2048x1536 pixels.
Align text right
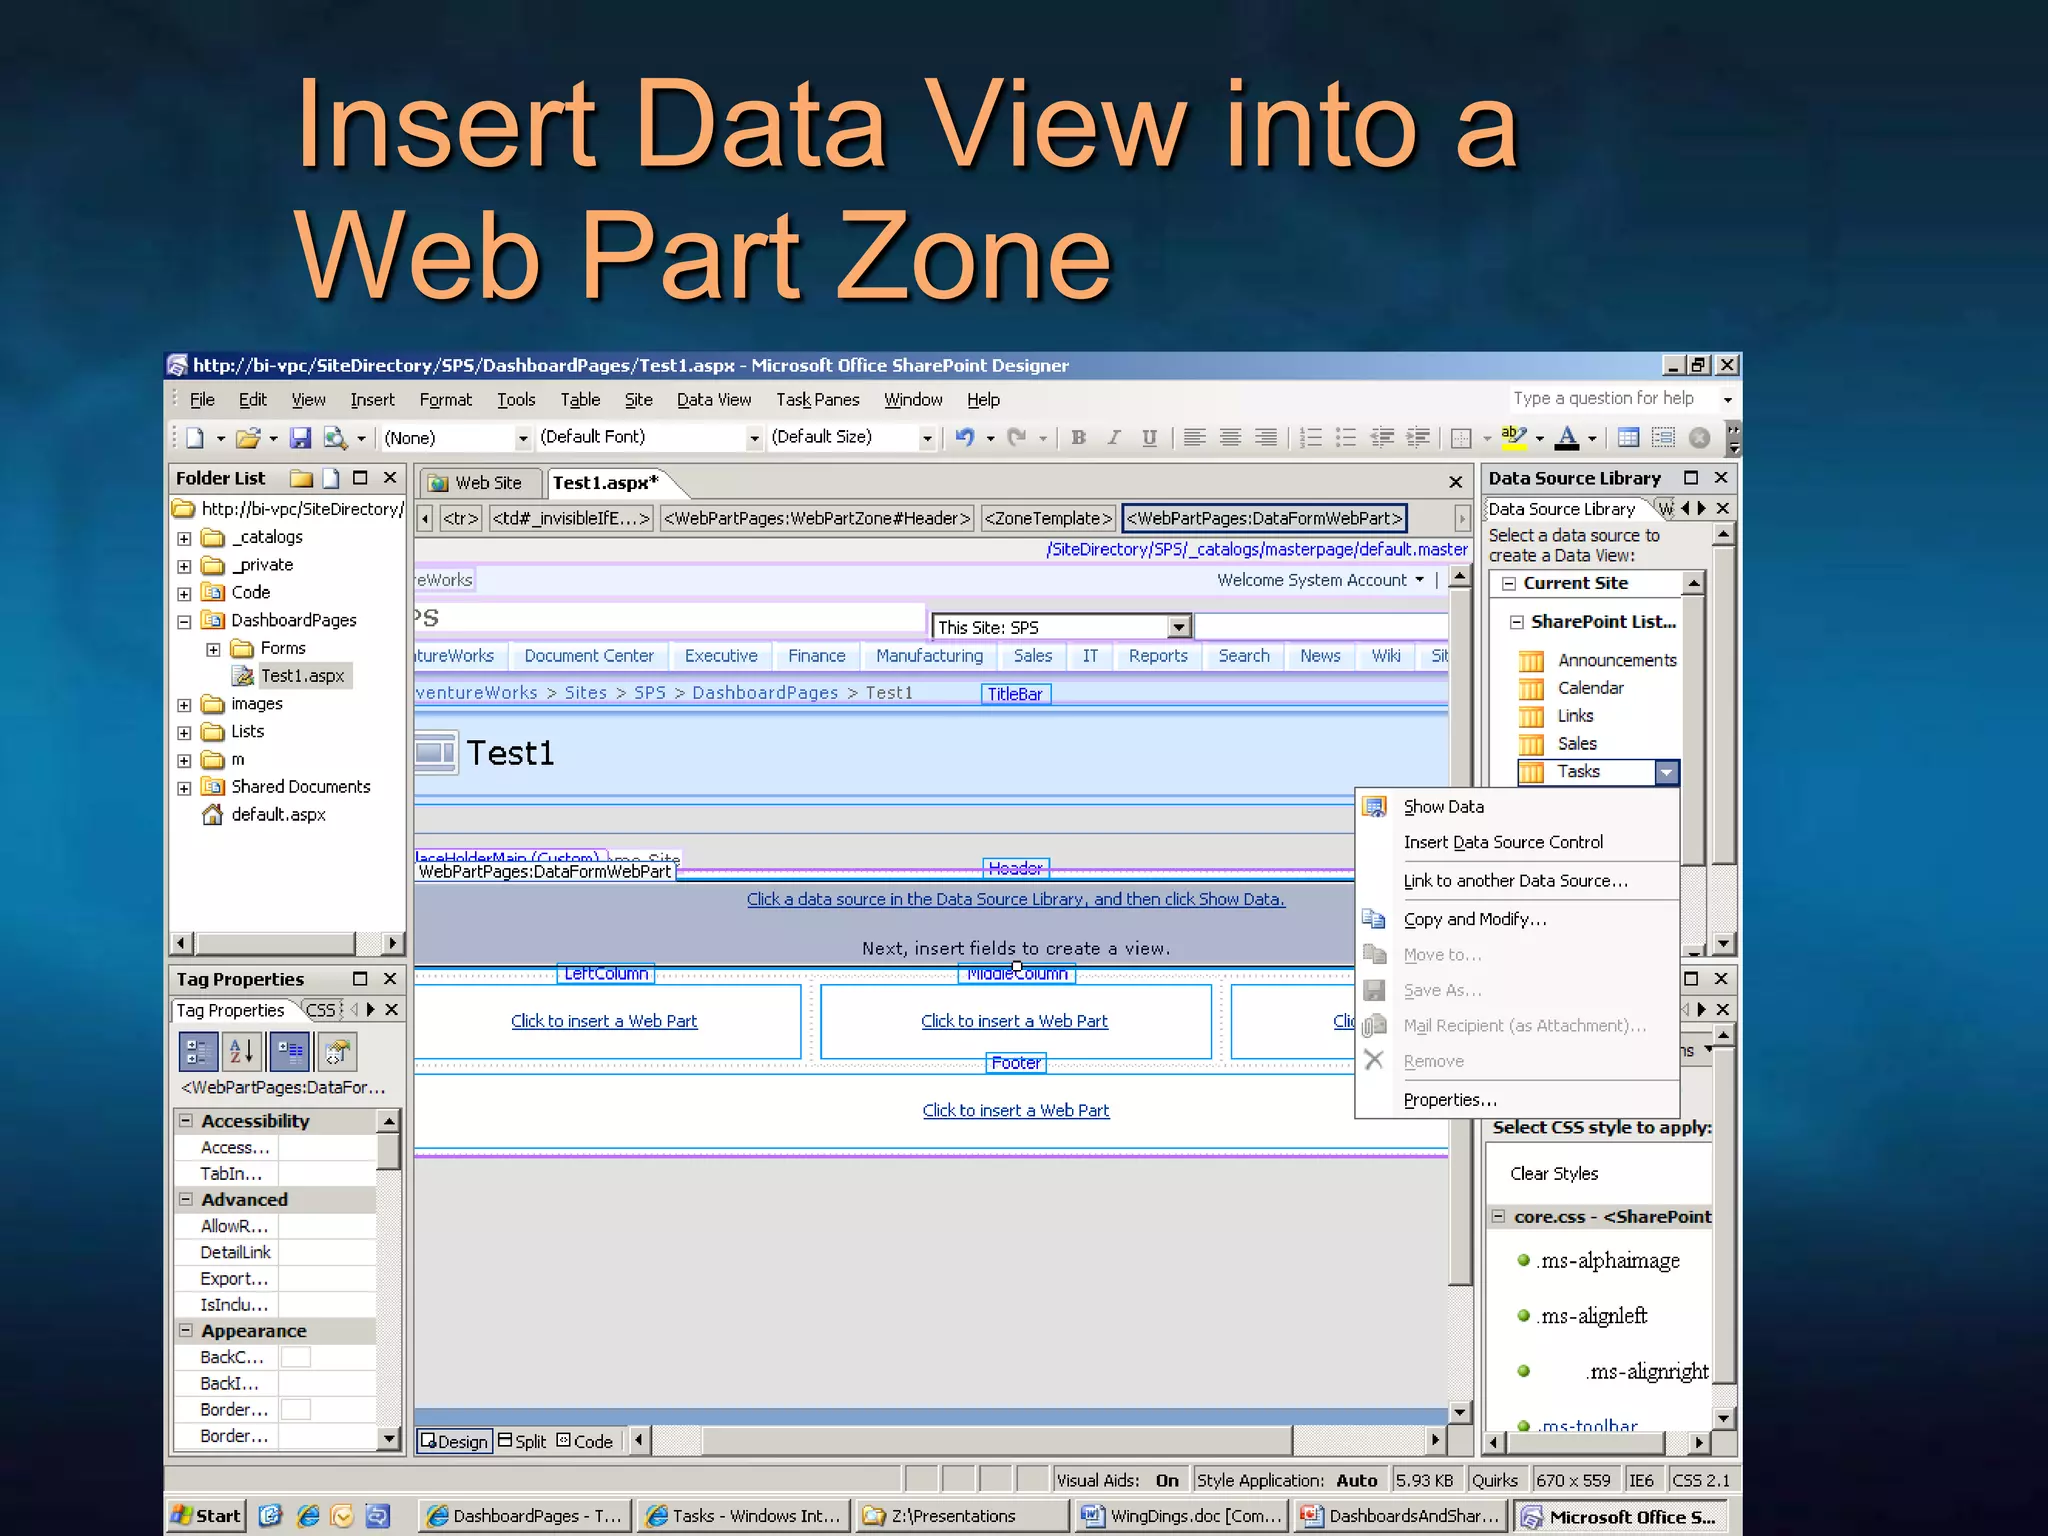click(1266, 438)
